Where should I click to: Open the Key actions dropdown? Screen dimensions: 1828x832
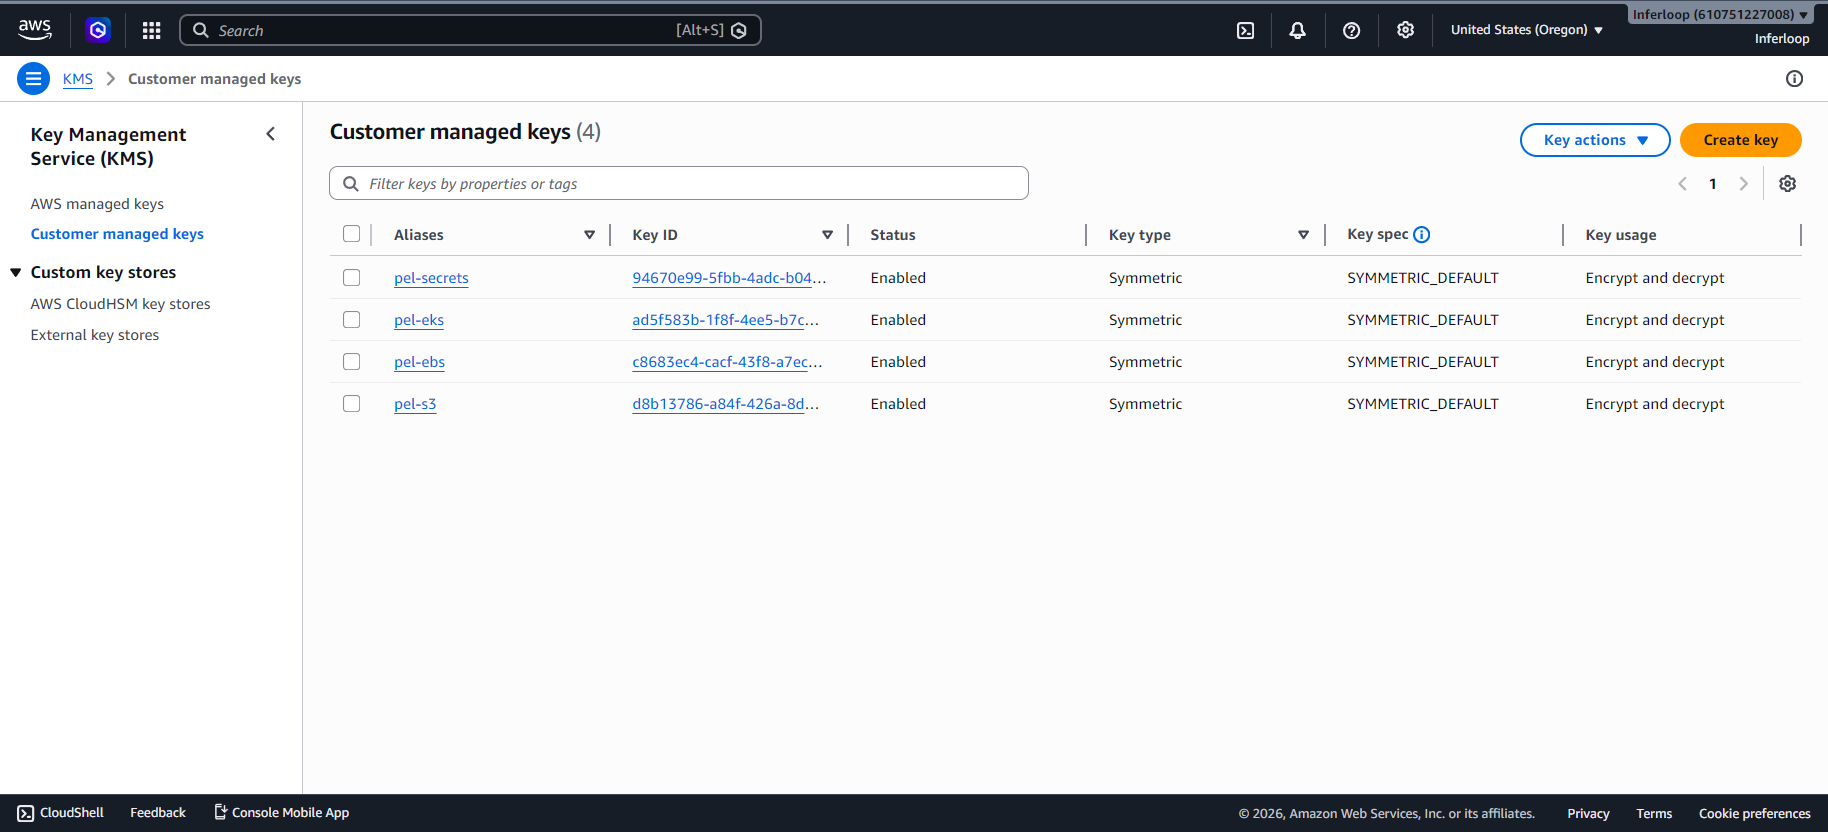(x=1595, y=140)
